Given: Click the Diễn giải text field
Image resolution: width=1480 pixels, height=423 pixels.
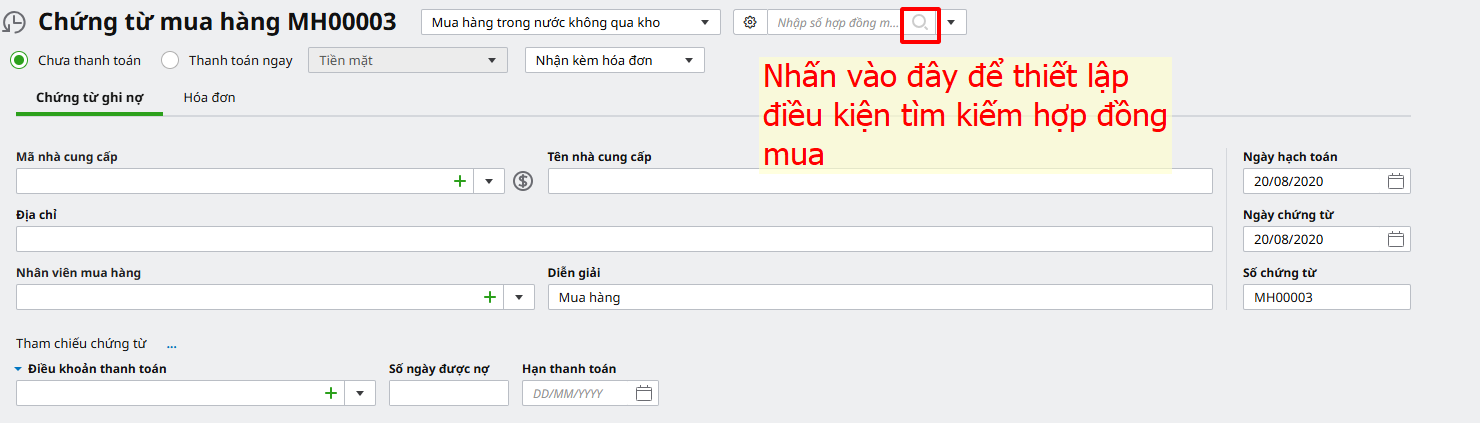Looking at the screenshot, I should click(880, 297).
